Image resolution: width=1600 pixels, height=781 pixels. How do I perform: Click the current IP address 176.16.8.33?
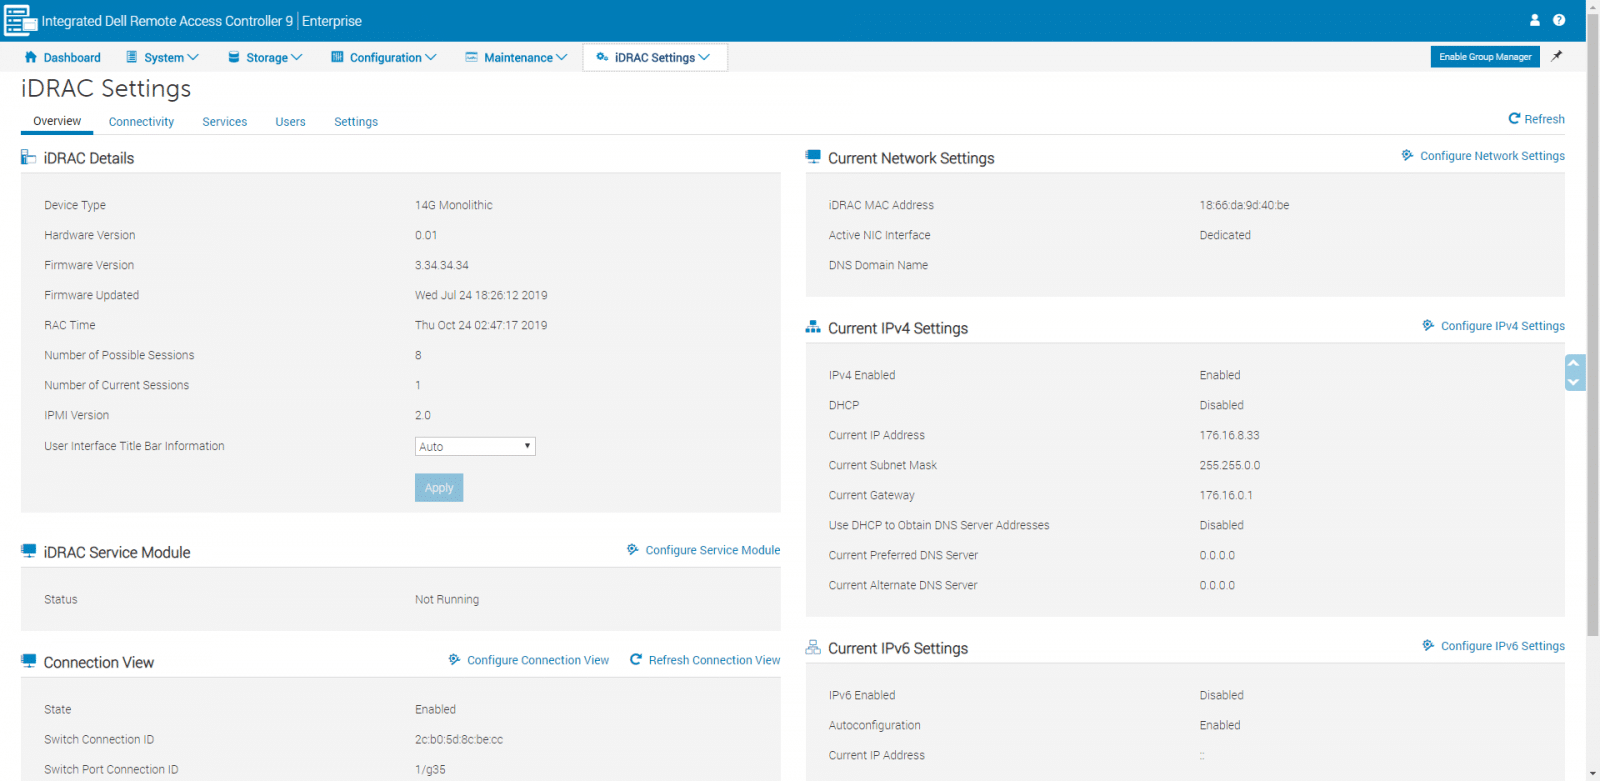click(1229, 435)
